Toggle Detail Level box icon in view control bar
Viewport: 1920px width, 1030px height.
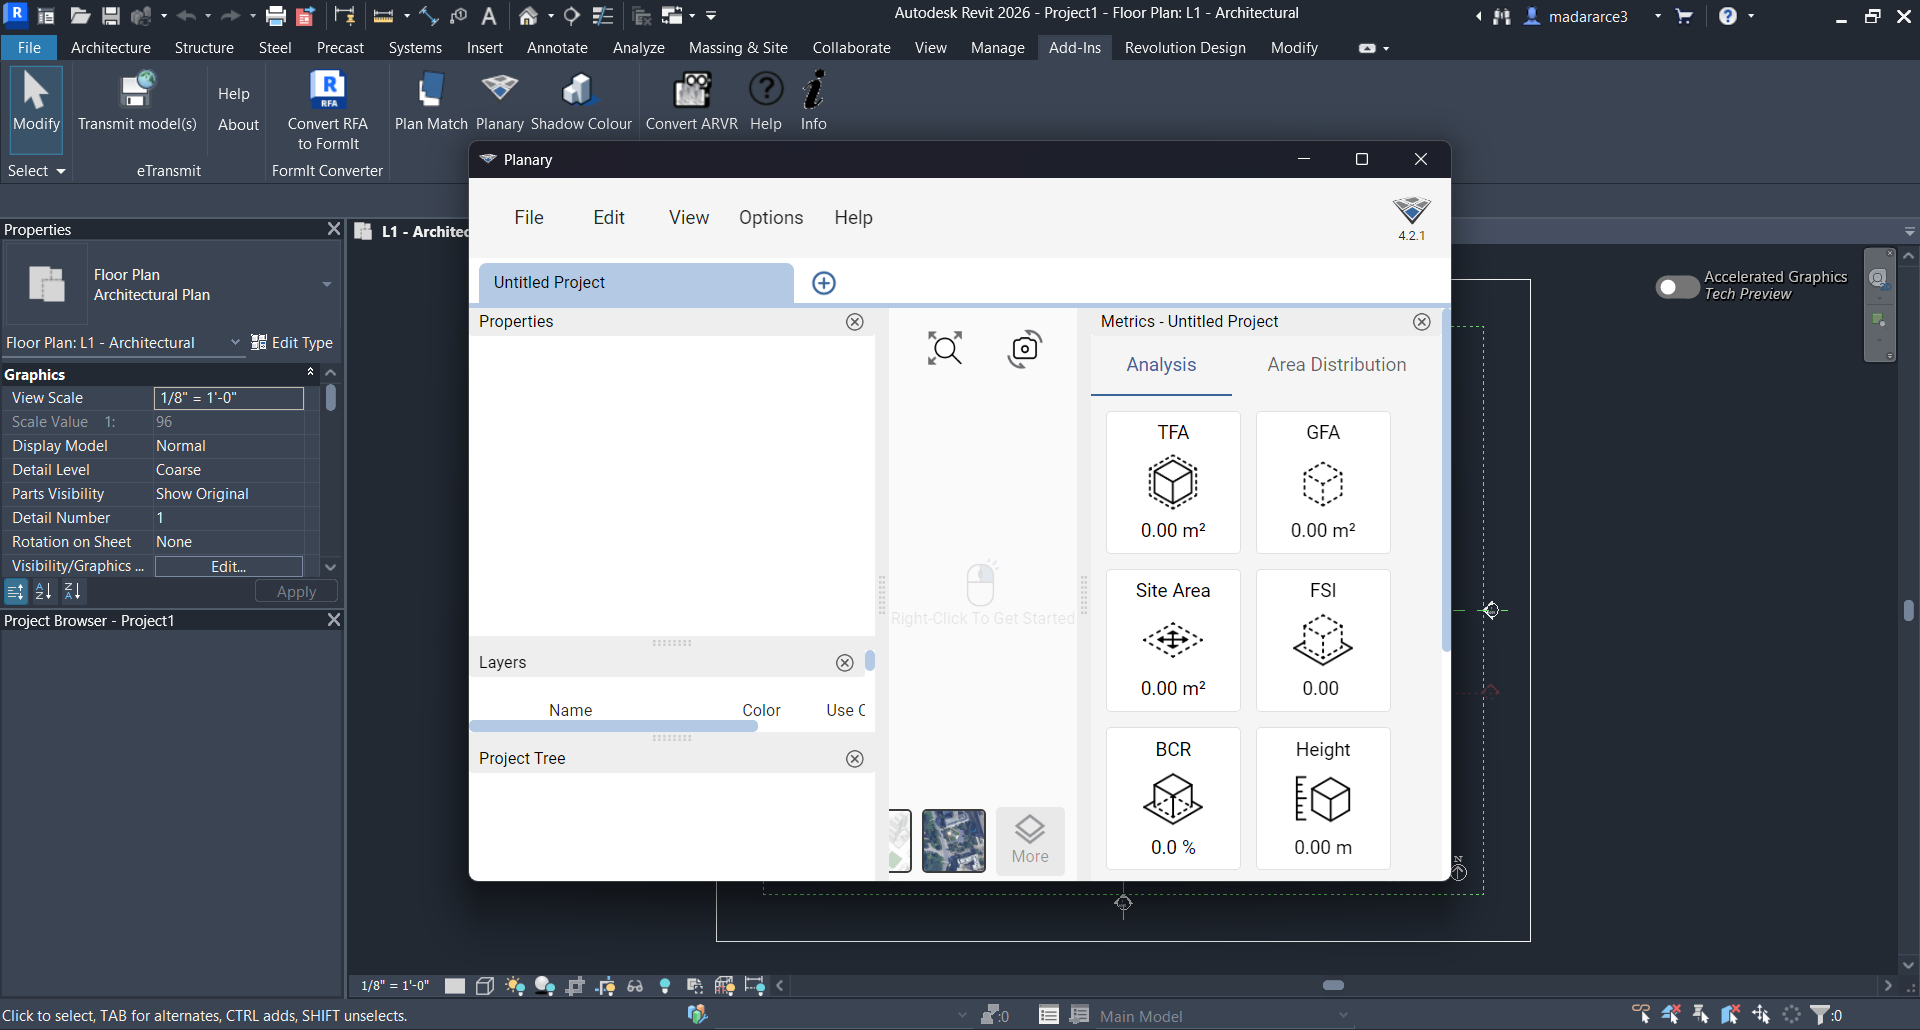click(x=455, y=986)
